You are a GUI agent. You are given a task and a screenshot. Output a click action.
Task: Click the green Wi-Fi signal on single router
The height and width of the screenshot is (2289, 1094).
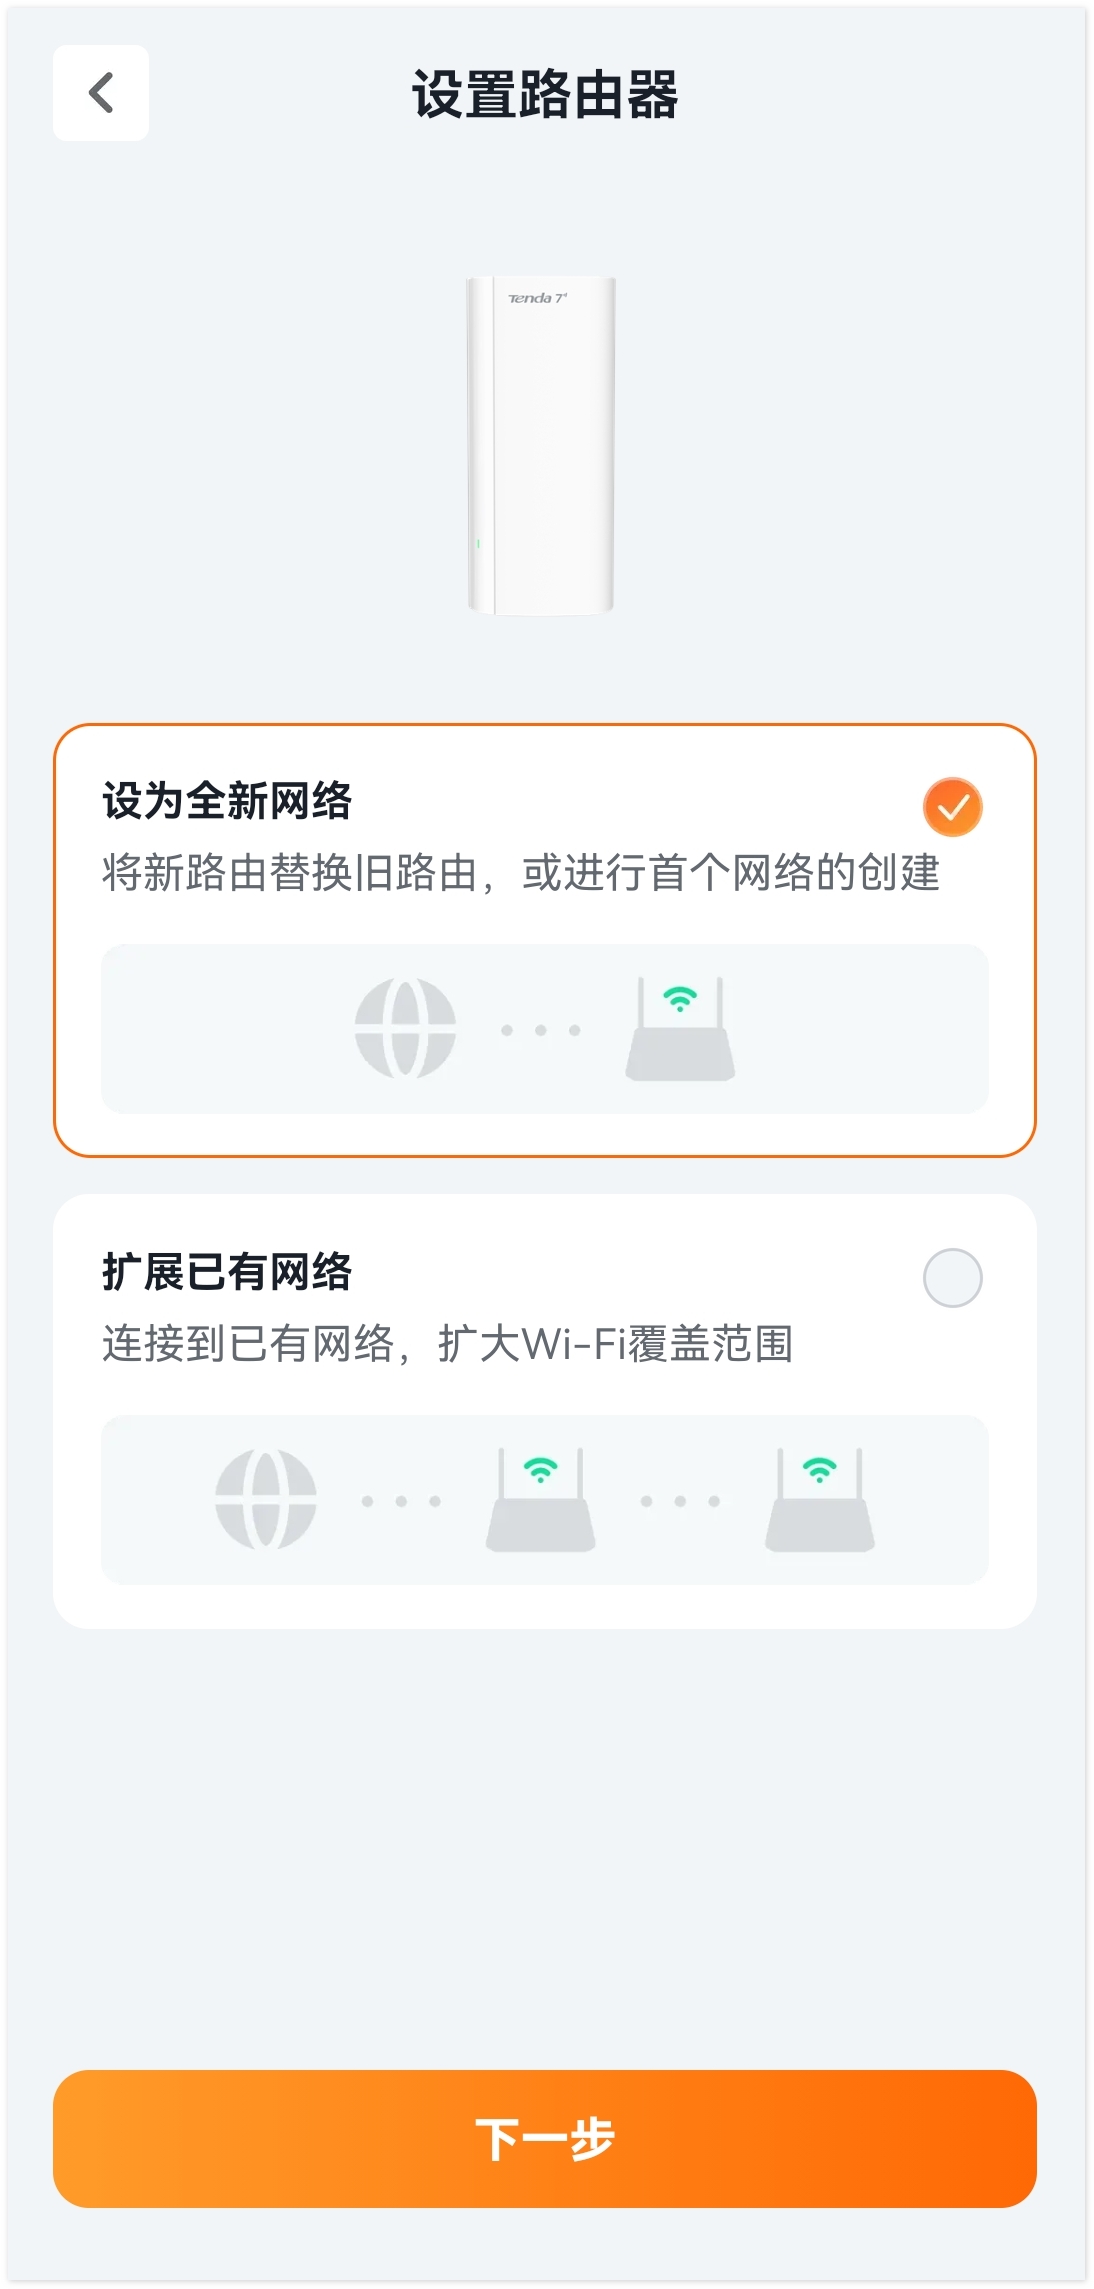(680, 998)
